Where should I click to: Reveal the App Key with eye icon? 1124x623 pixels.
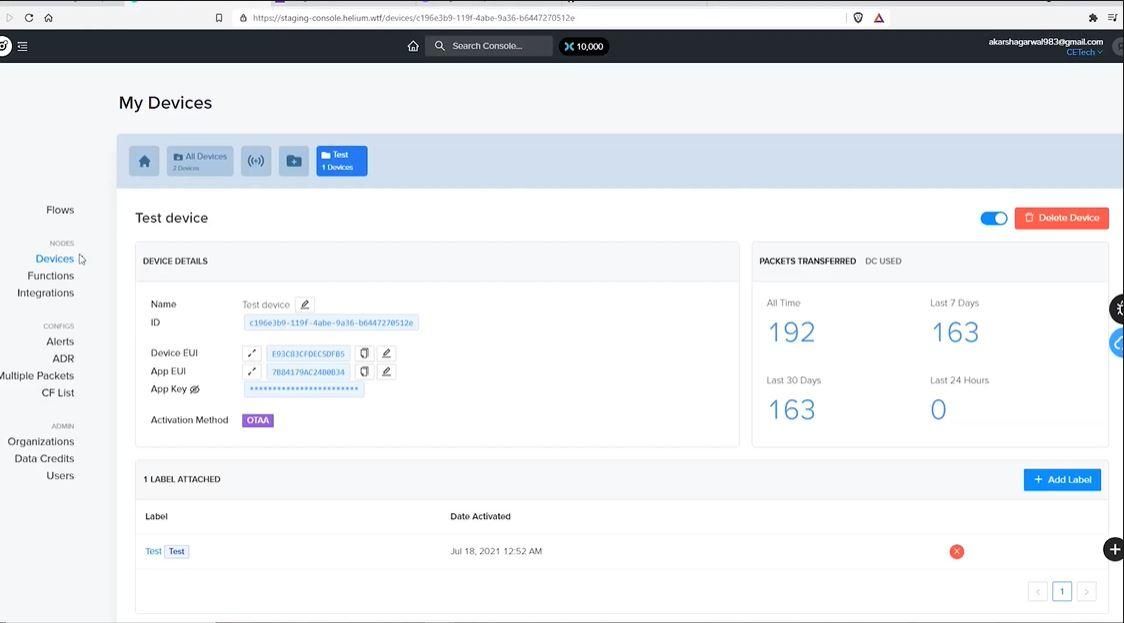point(195,389)
